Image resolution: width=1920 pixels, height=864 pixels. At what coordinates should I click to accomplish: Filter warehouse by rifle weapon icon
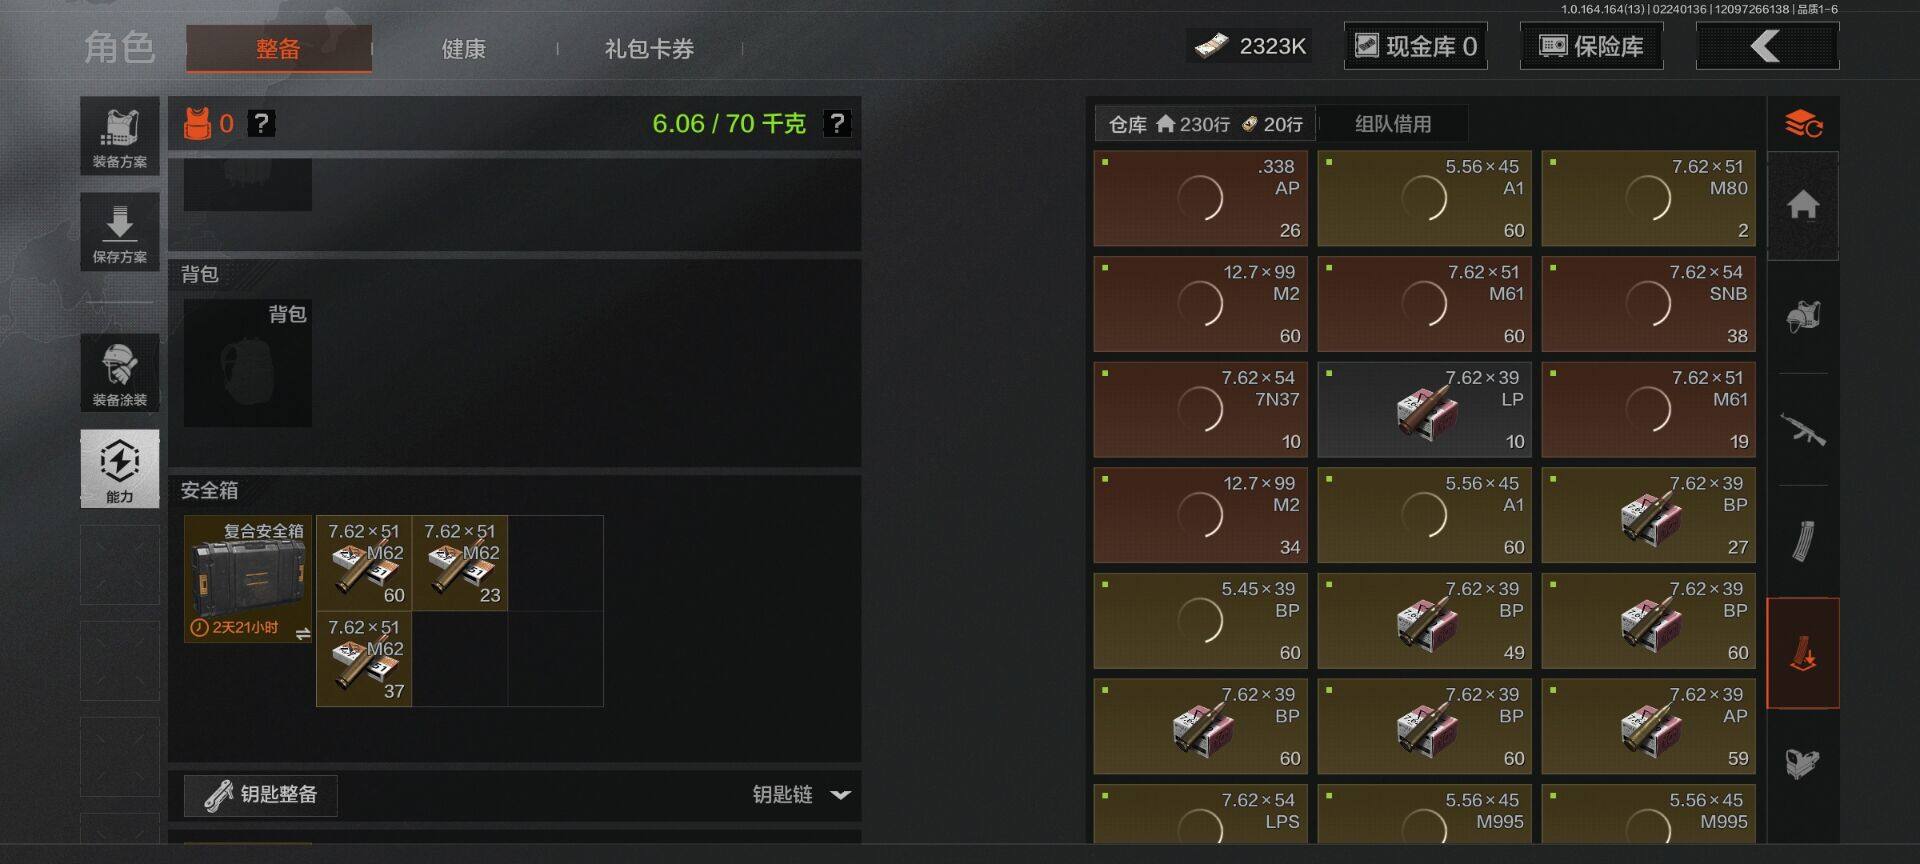[x=1803, y=430]
